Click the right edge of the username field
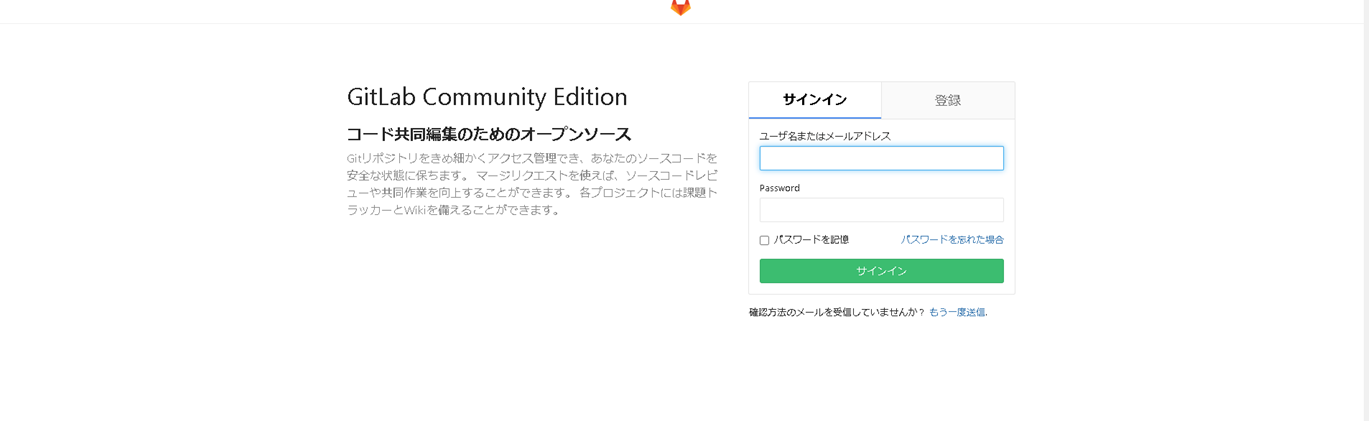 tap(995, 158)
